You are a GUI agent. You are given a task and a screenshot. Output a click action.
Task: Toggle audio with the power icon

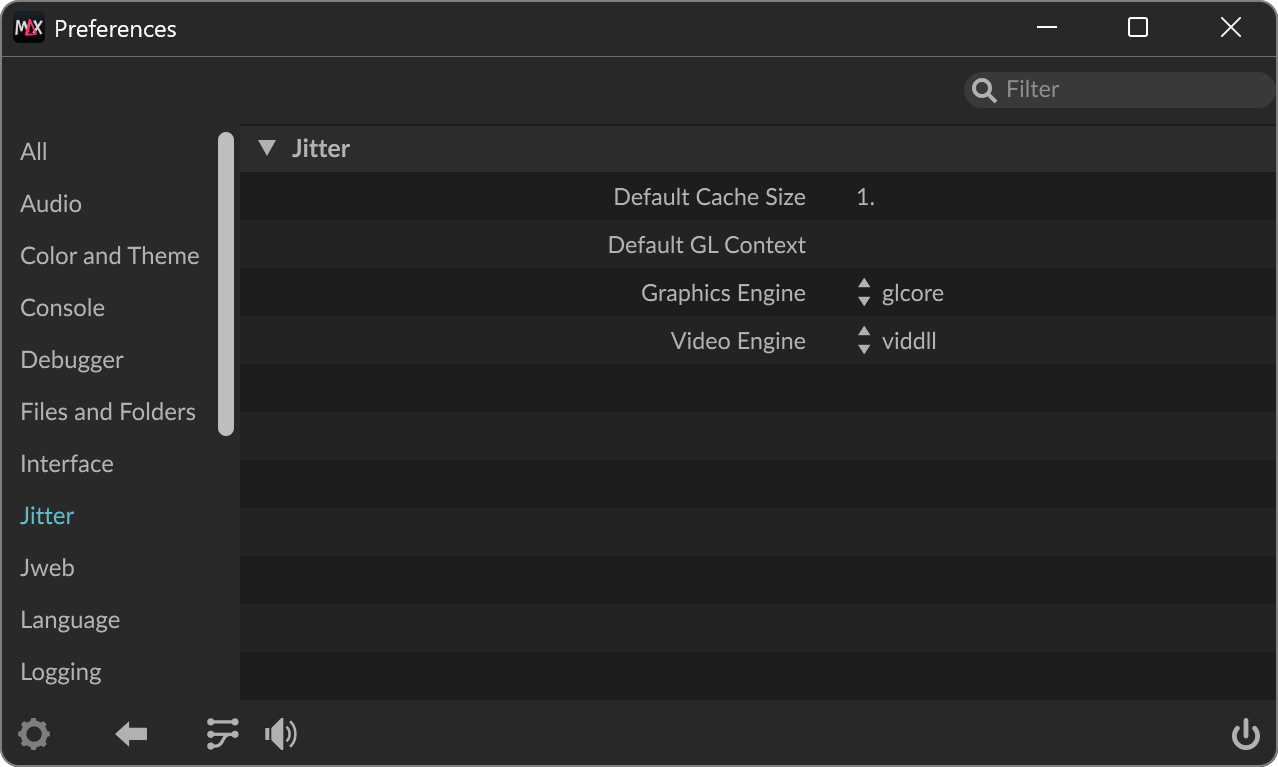(x=1245, y=733)
